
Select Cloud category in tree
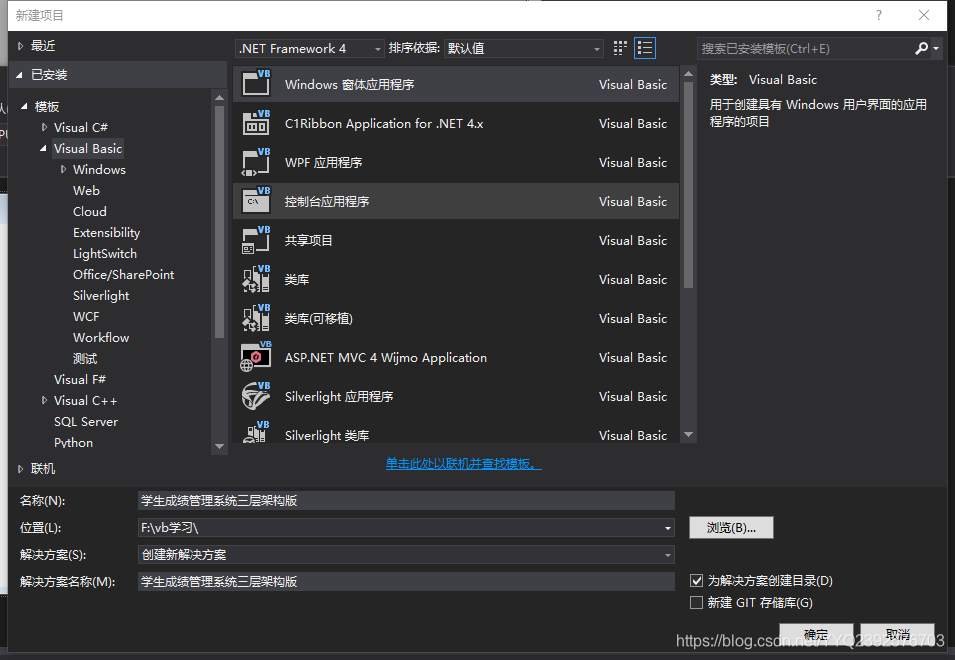pos(90,211)
